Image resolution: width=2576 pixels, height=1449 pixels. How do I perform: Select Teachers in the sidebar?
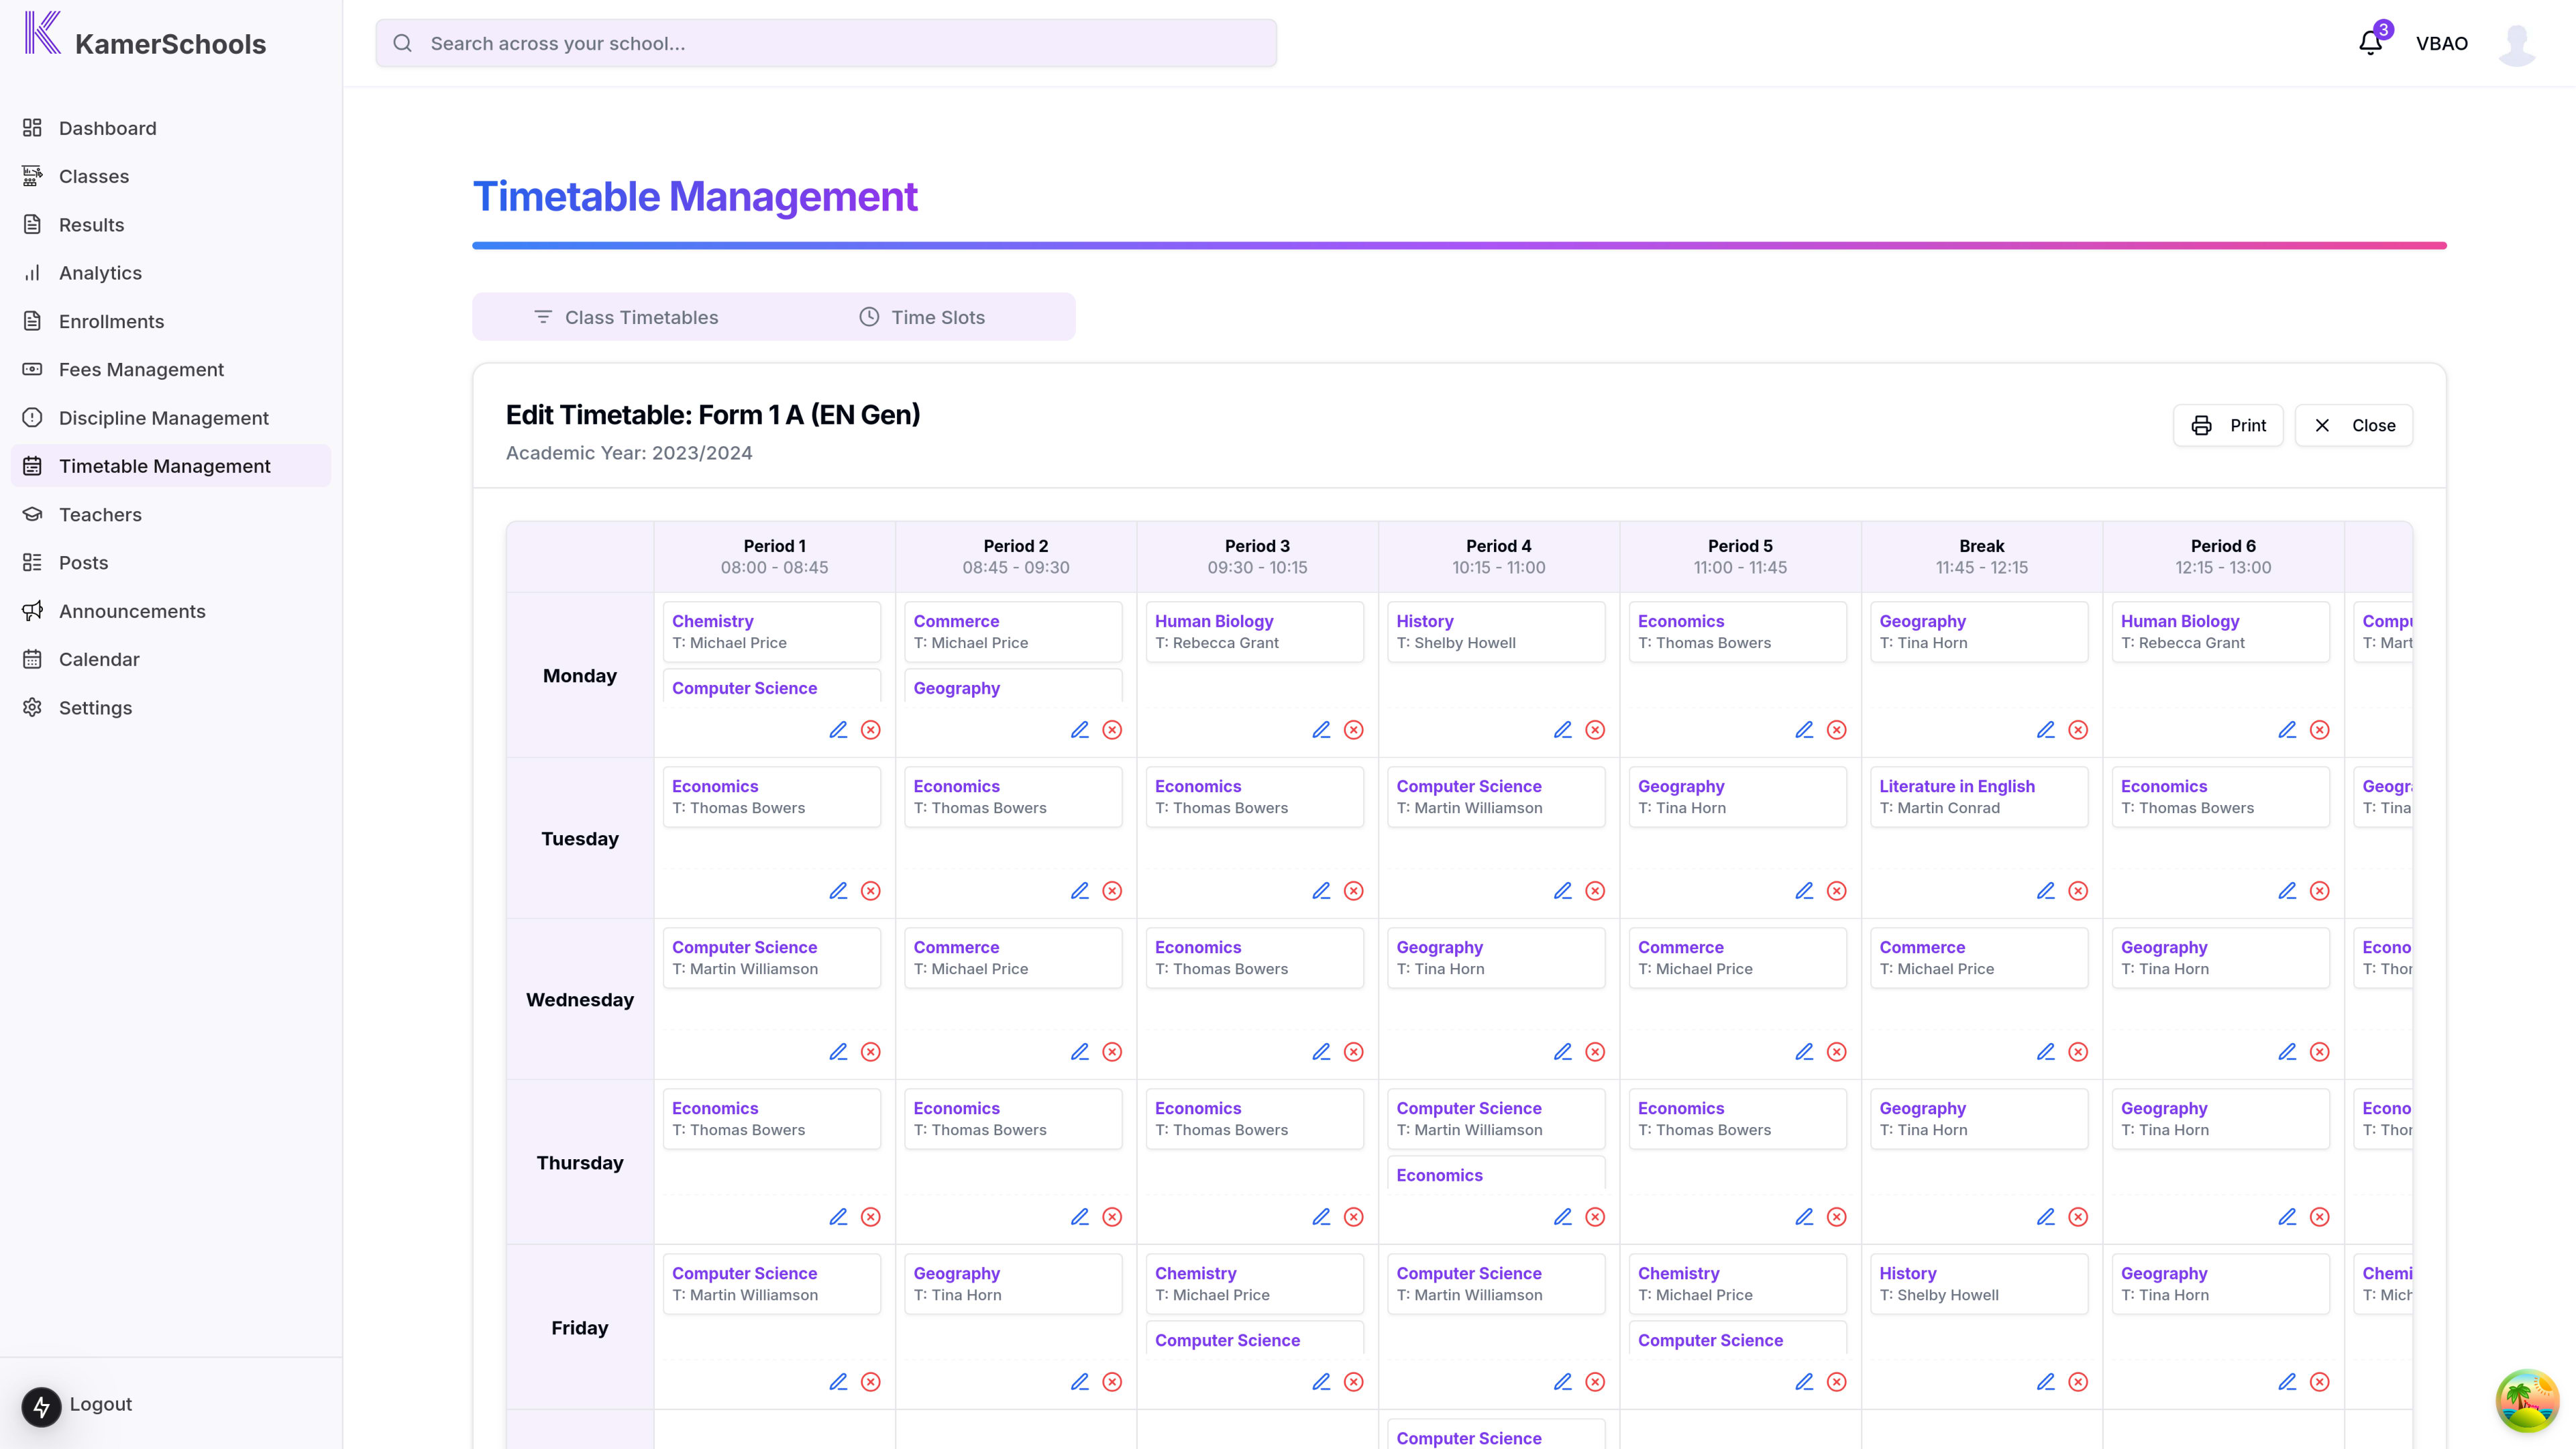(x=100, y=514)
